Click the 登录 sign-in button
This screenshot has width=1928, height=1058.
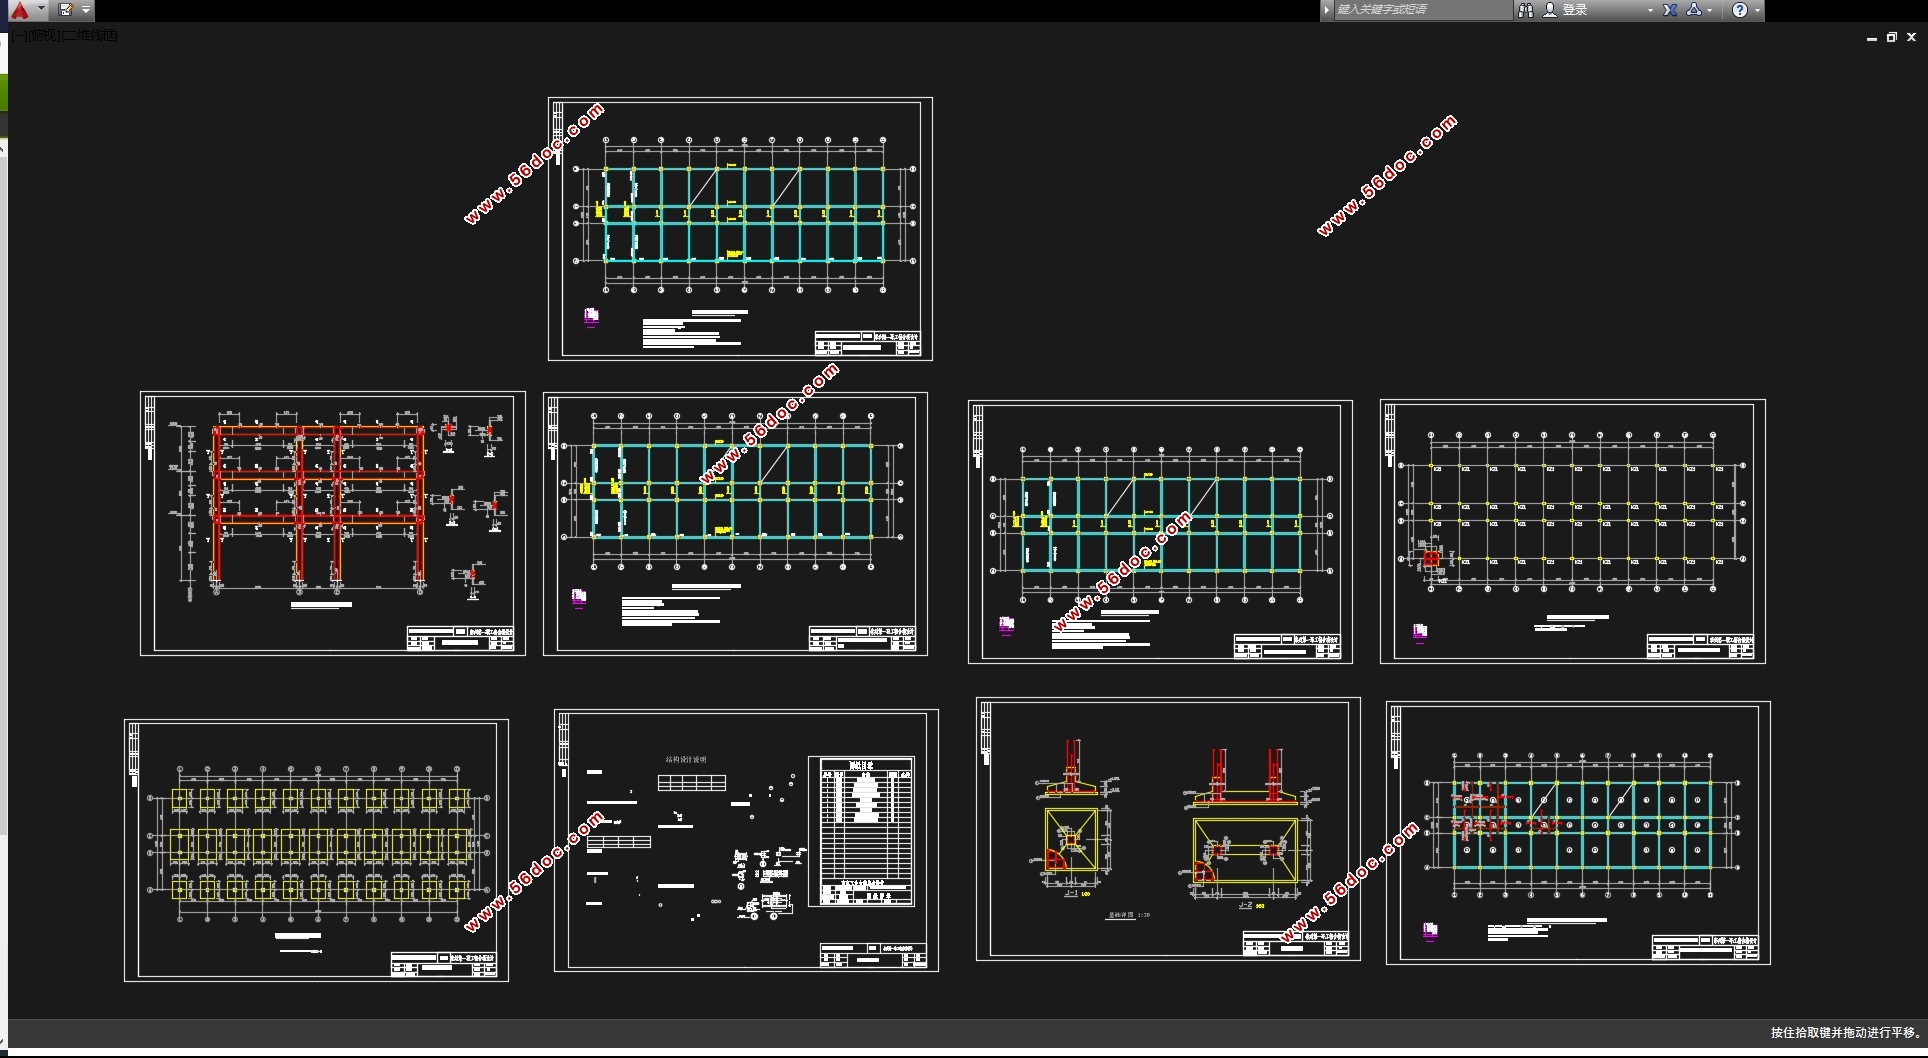[x=1574, y=10]
